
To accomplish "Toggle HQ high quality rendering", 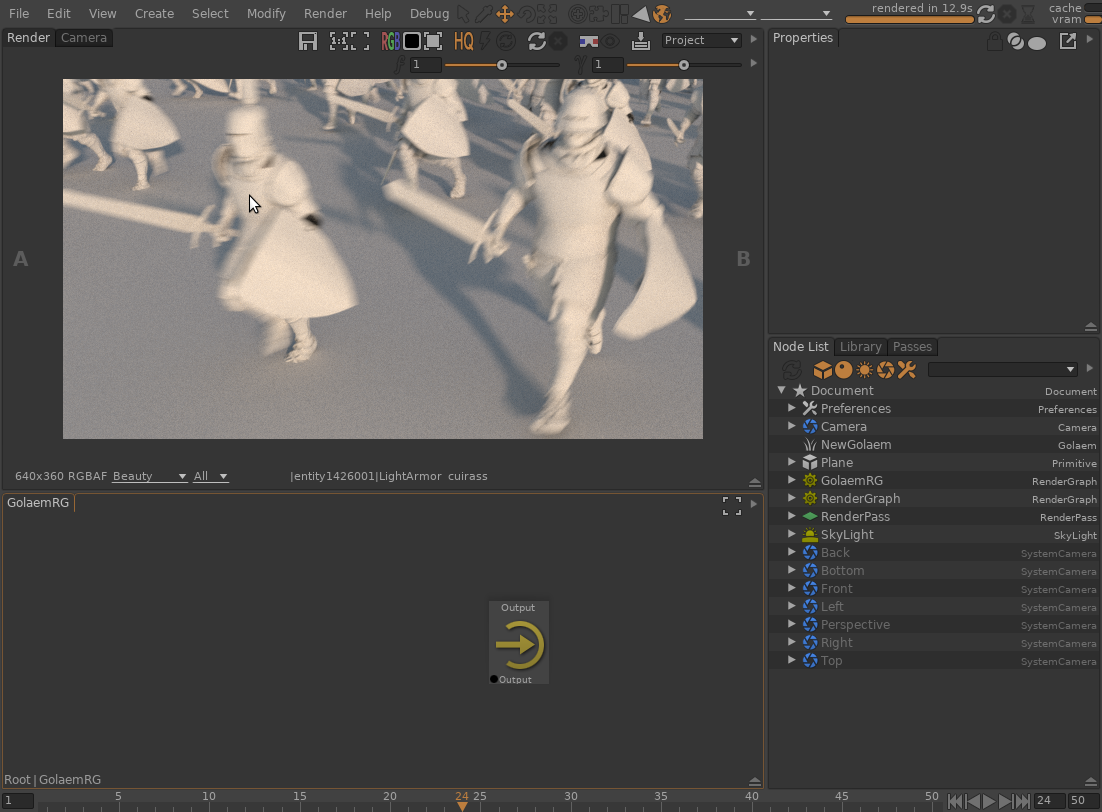I will pos(463,41).
